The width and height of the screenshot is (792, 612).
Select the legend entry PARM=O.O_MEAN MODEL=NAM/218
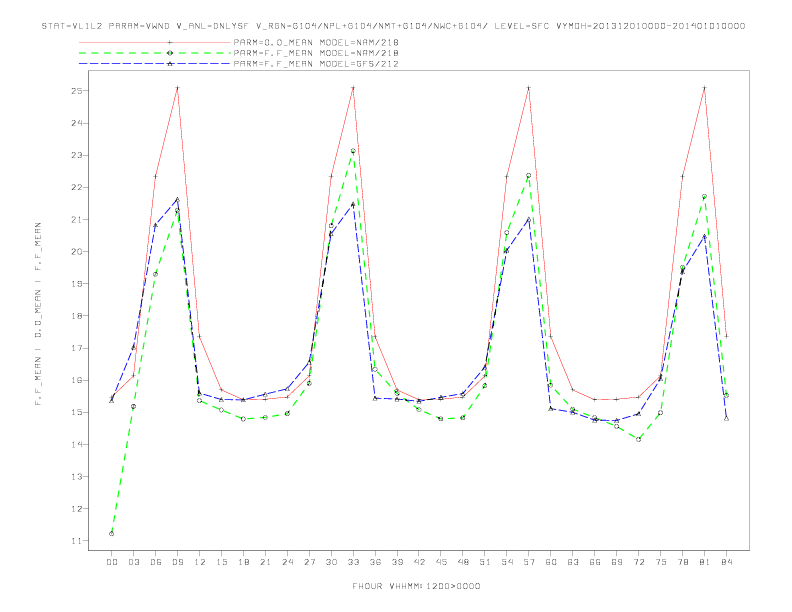click(x=316, y=42)
